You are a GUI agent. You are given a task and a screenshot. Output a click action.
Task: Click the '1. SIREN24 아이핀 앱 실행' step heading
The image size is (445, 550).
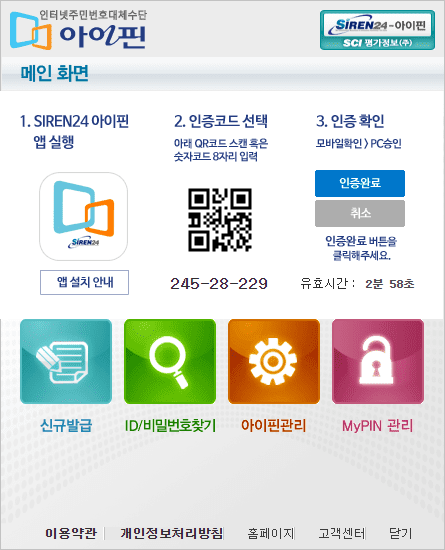click(74, 132)
